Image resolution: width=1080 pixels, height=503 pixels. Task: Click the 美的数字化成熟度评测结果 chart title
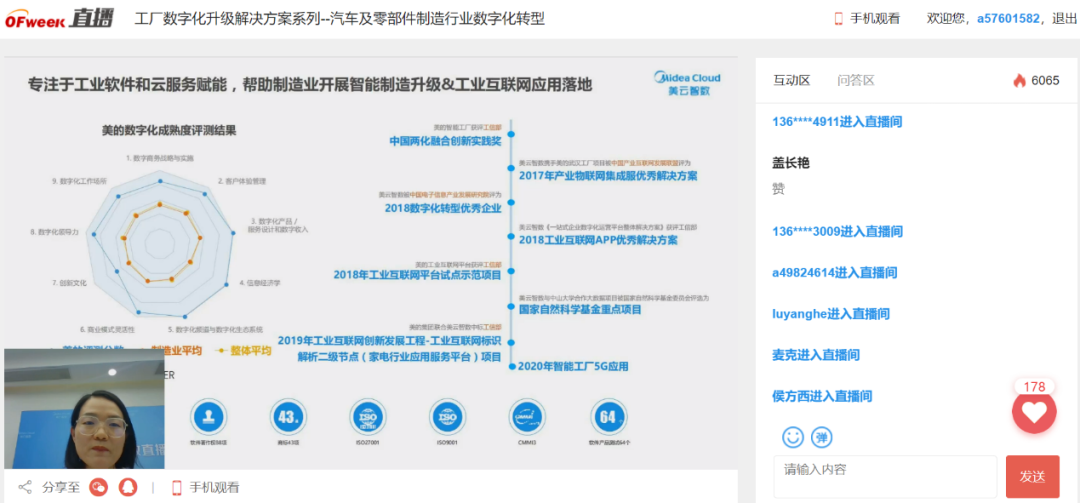click(x=169, y=130)
